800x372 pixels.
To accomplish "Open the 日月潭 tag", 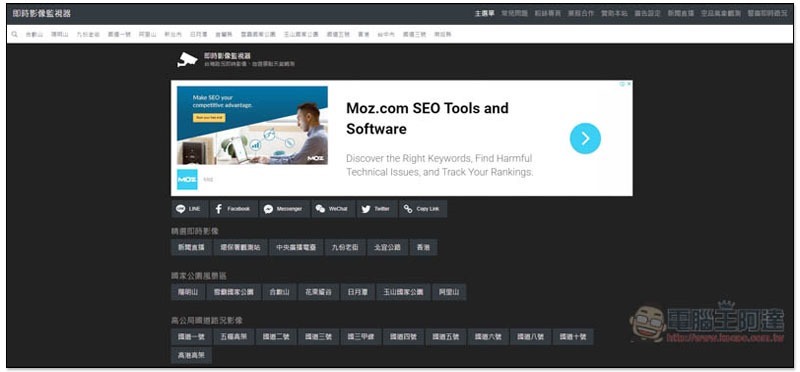I will point(357,292).
